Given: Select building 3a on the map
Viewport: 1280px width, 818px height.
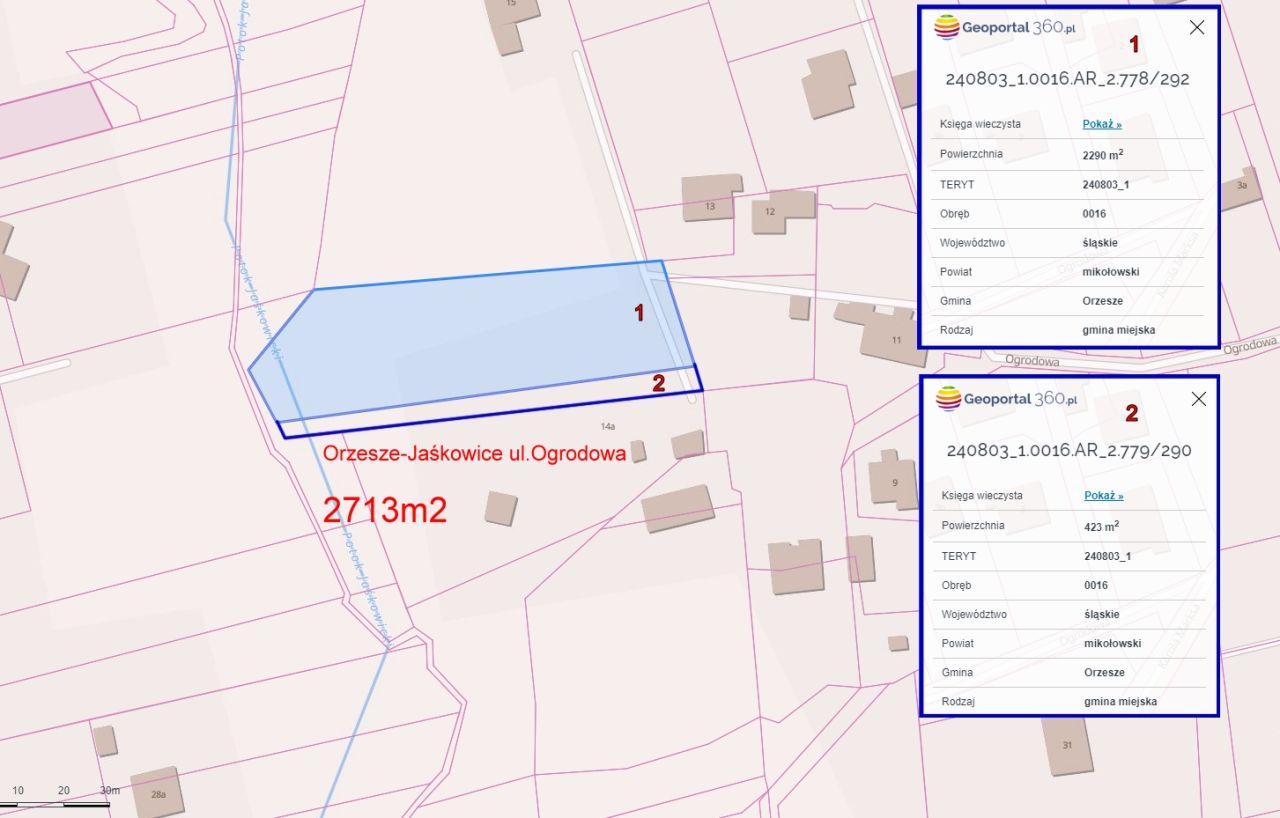Looking at the screenshot, I should click(1240, 188).
